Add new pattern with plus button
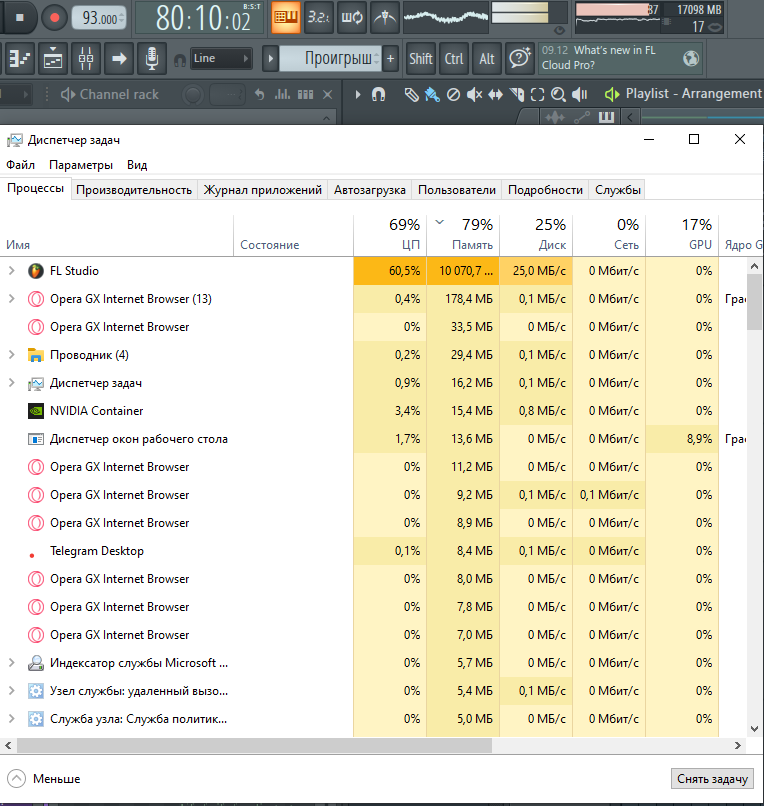This screenshot has width=764, height=806. point(390,59)
